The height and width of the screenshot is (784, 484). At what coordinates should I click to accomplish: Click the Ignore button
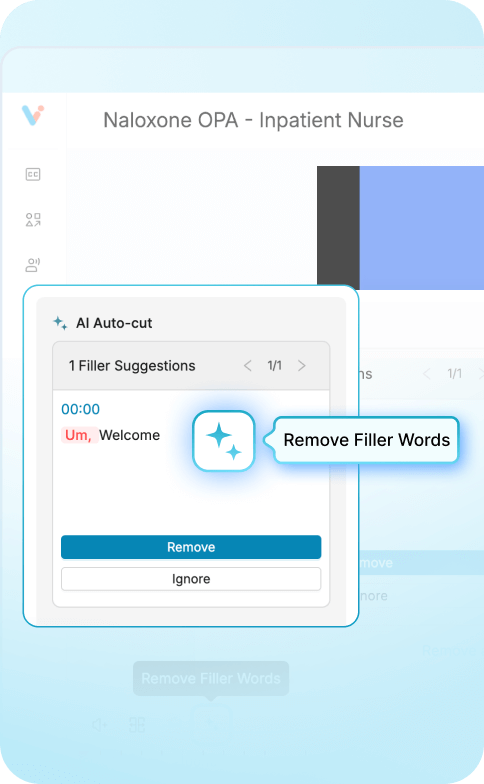click(x=191, y=579)
